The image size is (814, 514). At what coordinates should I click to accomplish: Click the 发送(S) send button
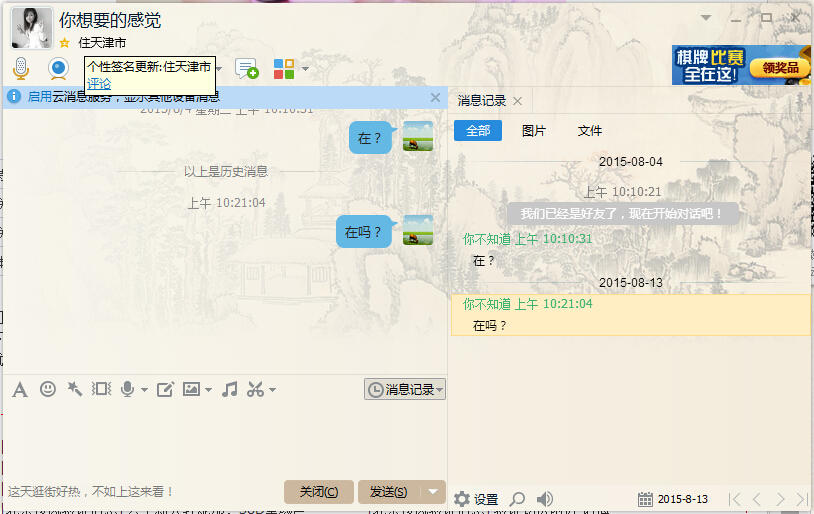click(387, 491)
